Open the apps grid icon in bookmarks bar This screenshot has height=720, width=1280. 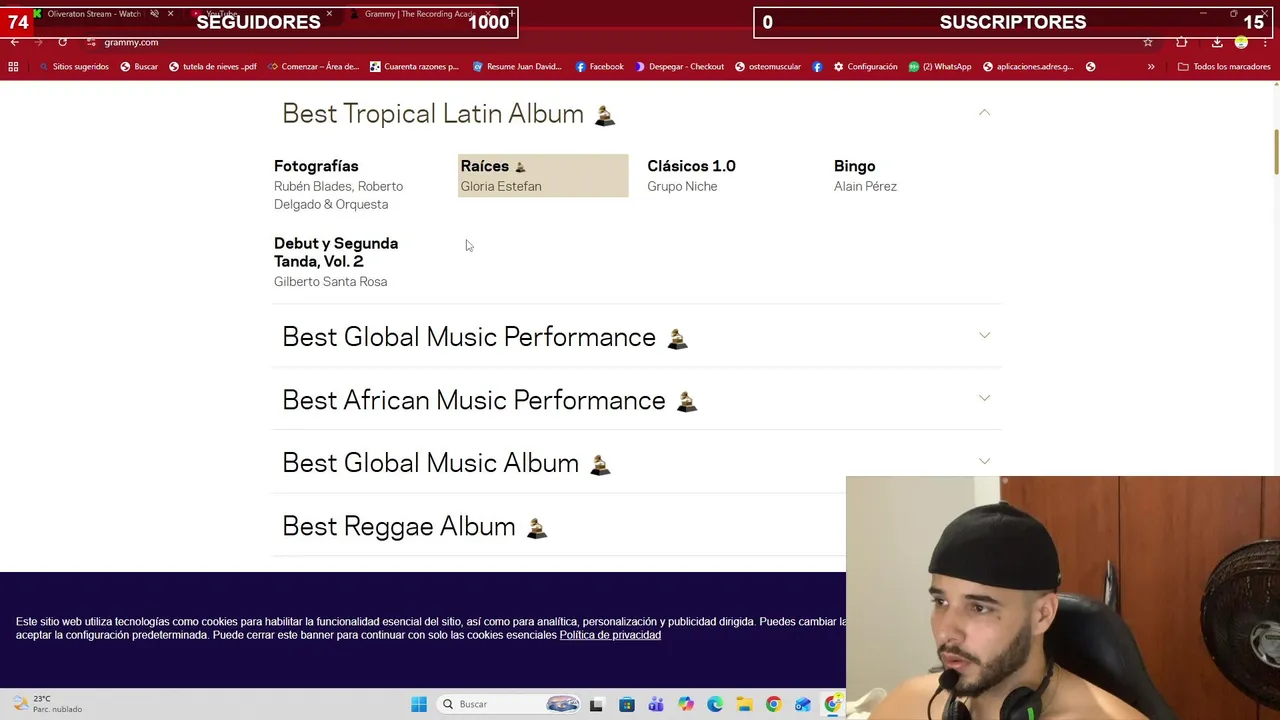(x=13, y=67)
